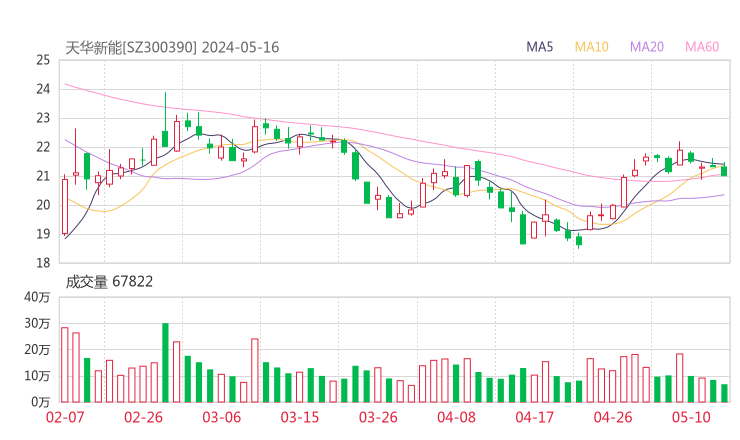
Task: Click the 04-17 date axis label
Action: (535, 417)
